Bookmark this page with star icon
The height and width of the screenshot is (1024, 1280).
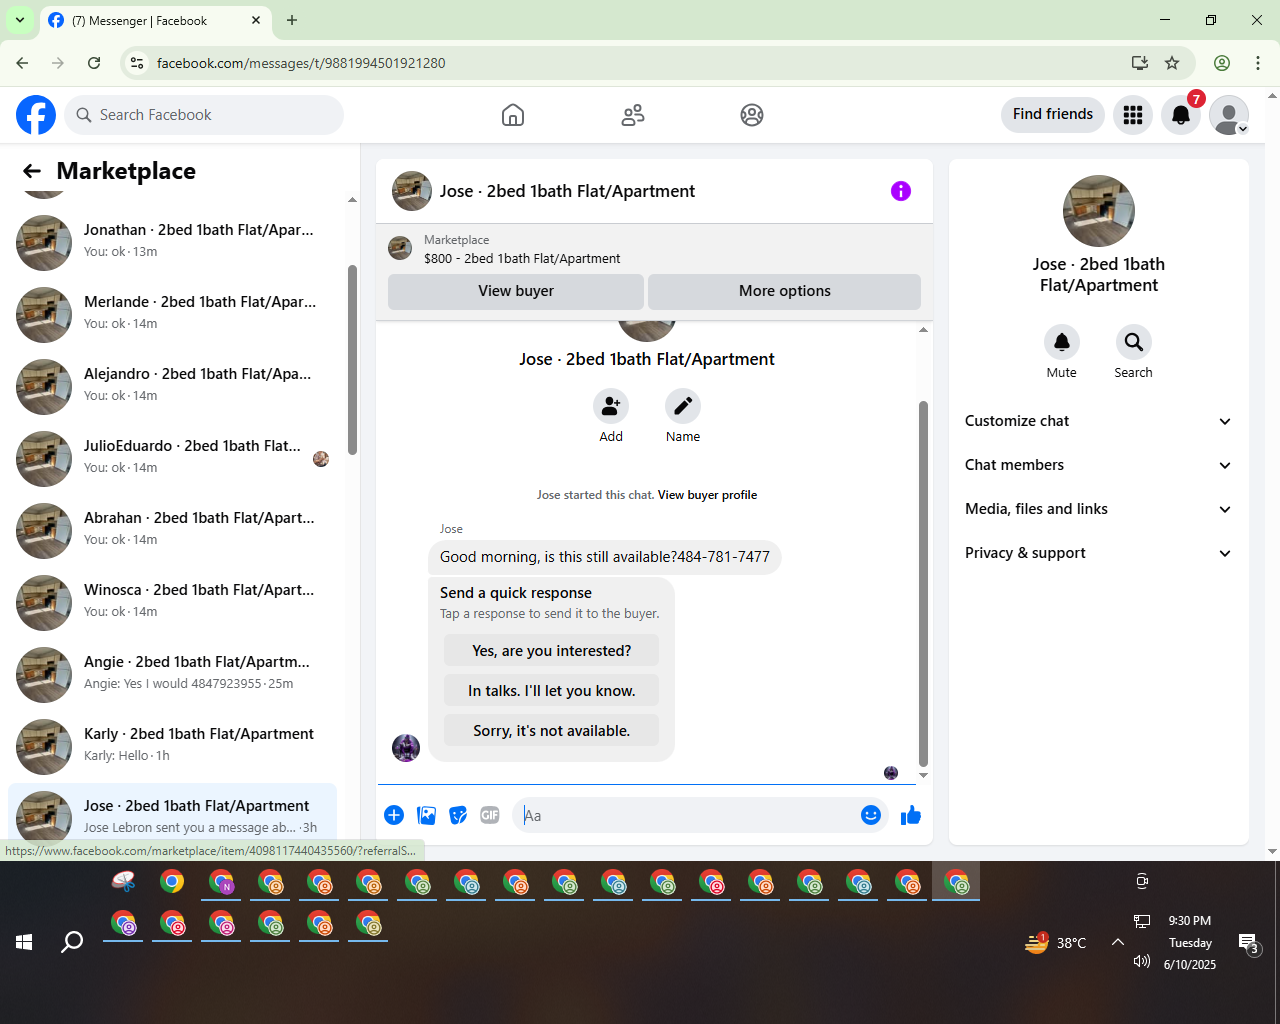click(x=1172, y=63)
